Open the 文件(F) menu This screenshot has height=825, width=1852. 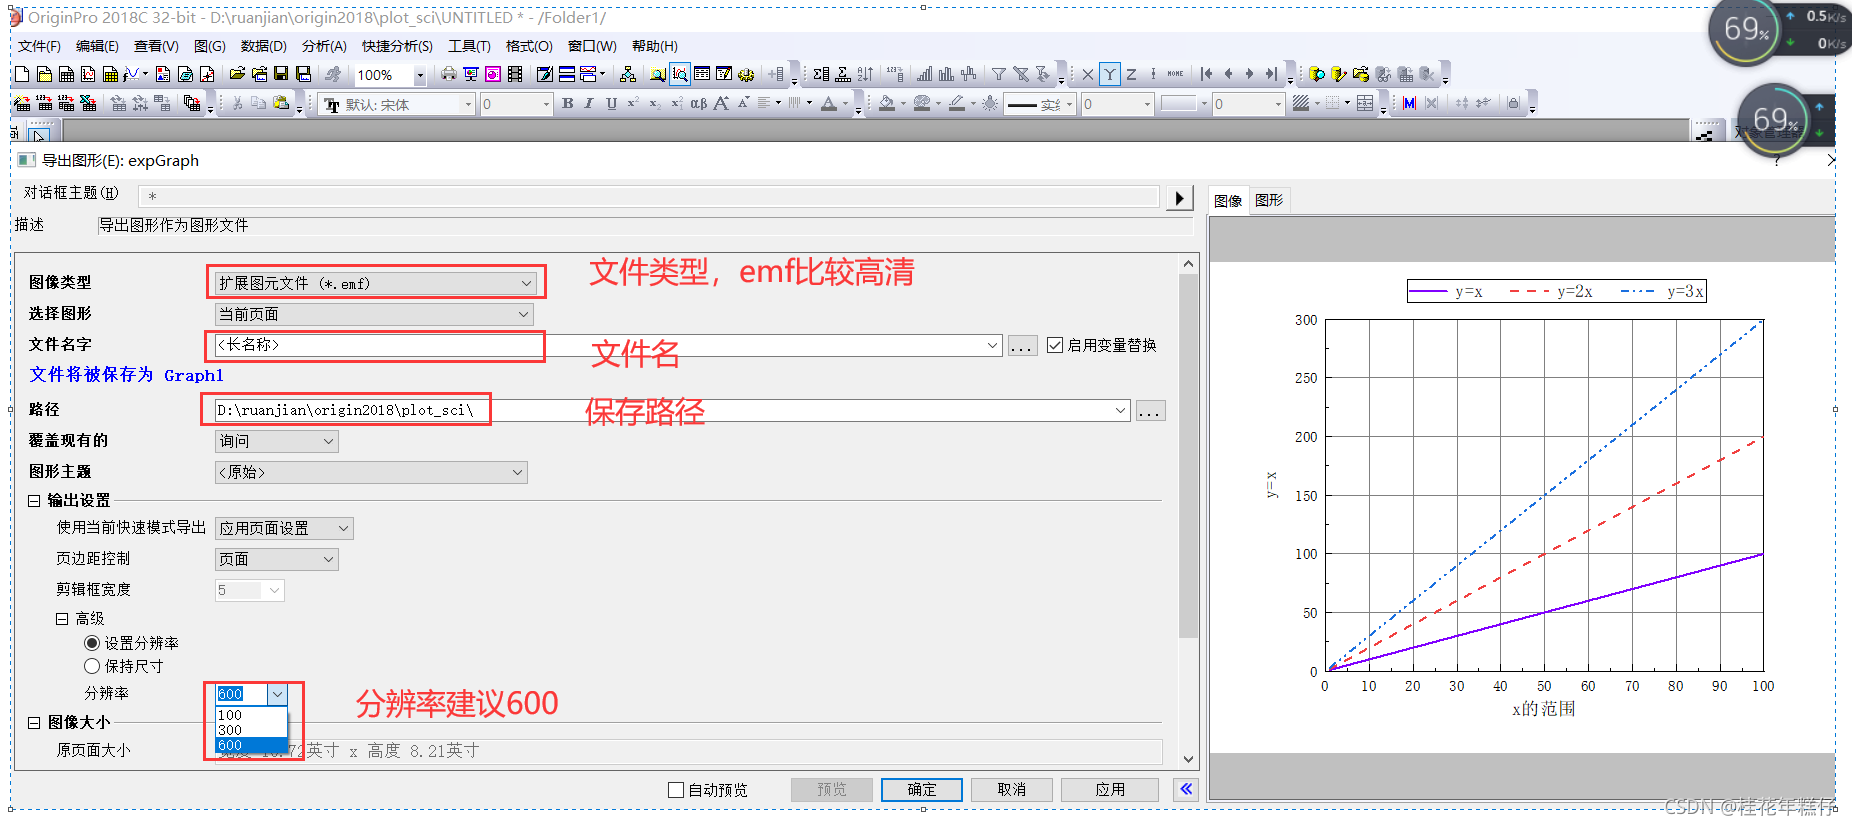pyautogui.click(x=39, y=46)
